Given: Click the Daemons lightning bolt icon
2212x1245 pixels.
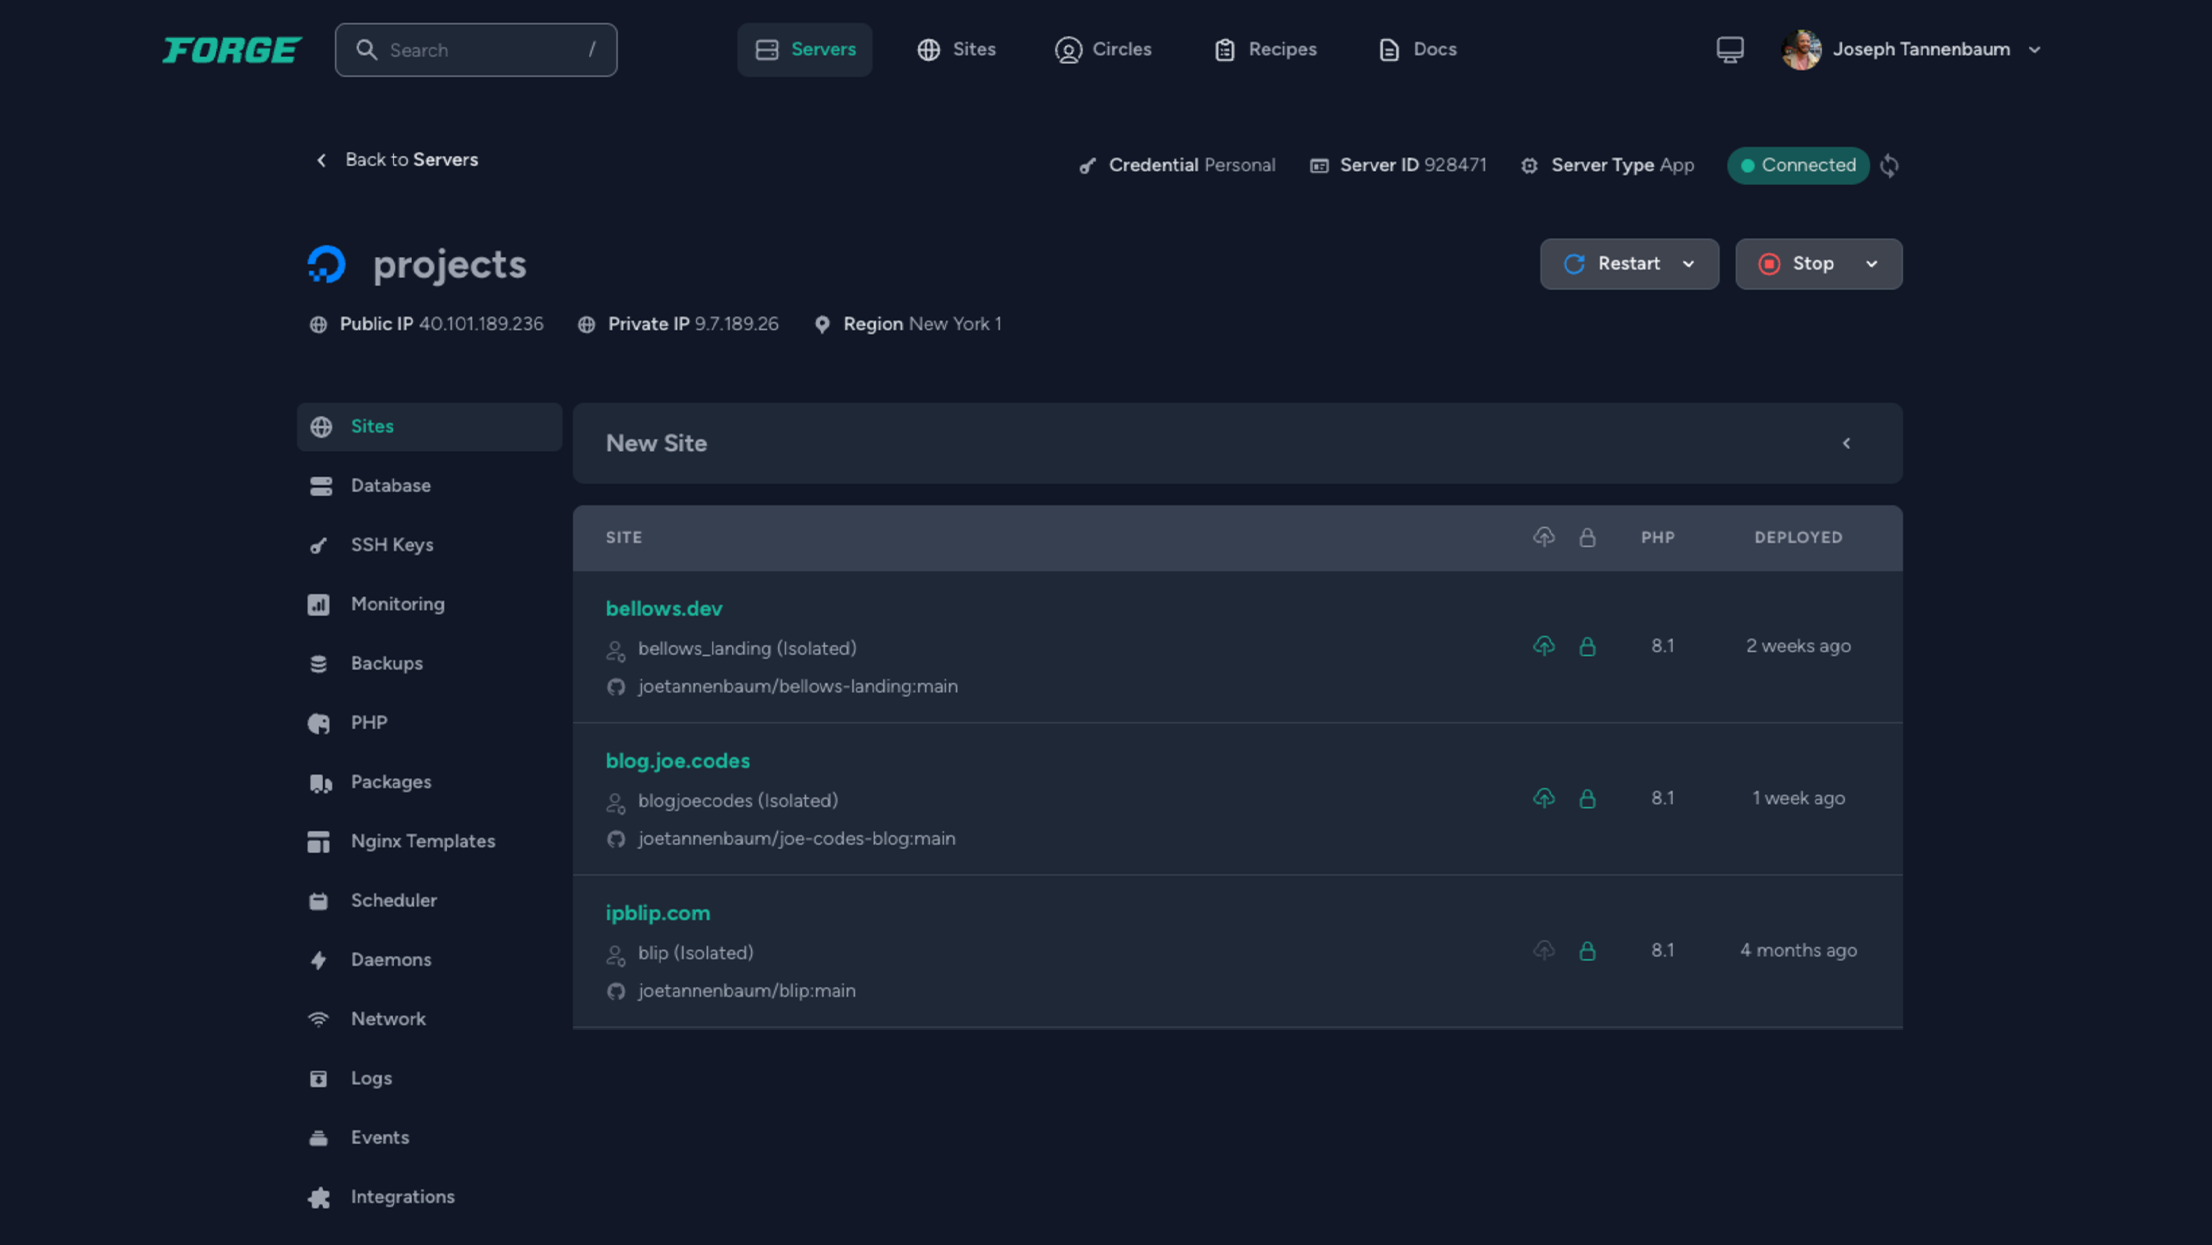Looking at the screenshot, I should coord(318,960).
